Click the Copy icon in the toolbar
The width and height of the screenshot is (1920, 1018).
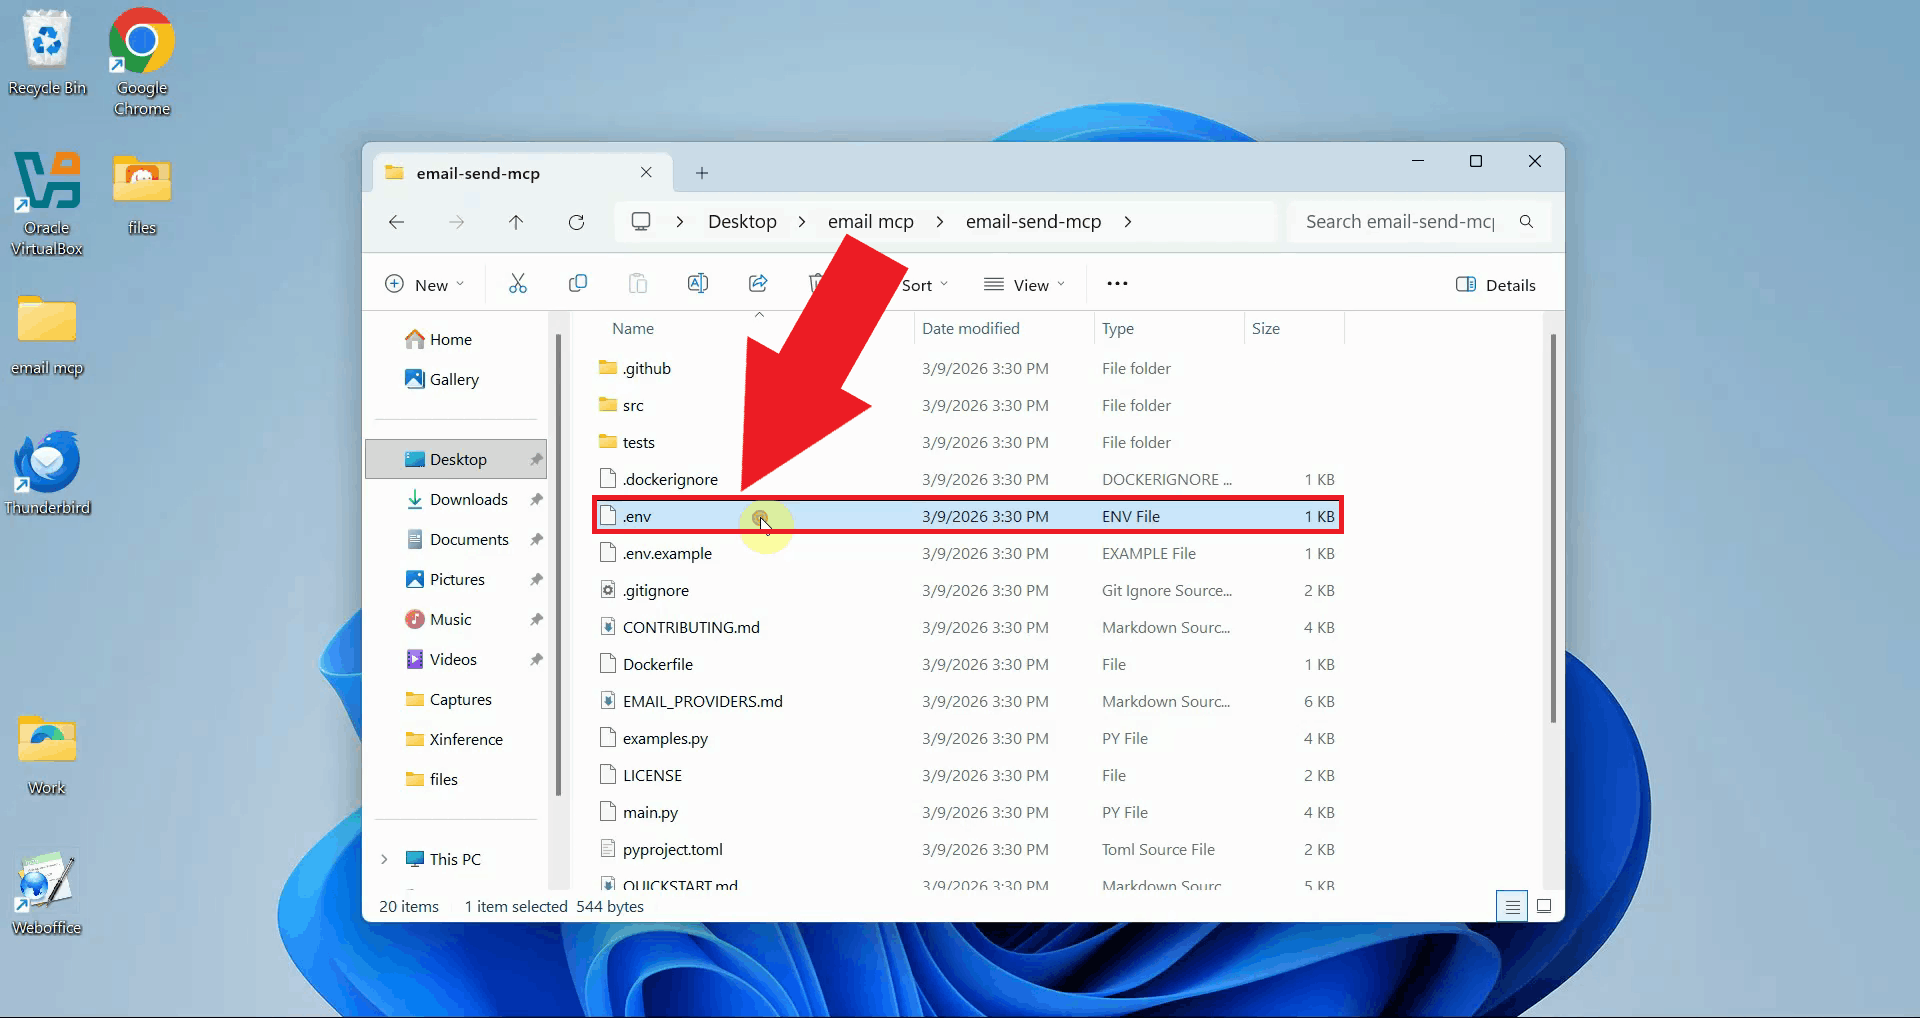click(x=578, y=283)
